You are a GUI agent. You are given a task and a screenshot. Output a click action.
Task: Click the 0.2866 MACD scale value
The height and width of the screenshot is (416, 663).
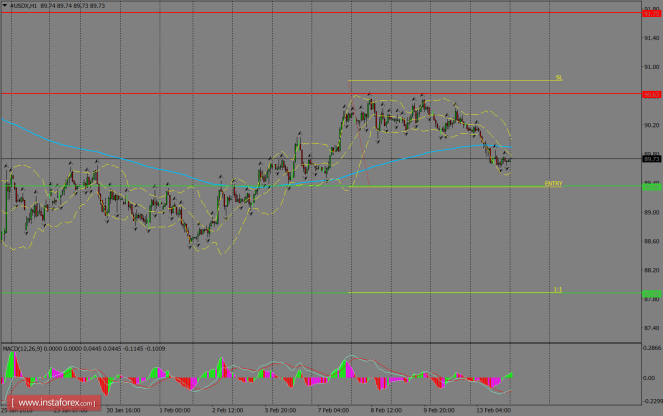point(652,348)
